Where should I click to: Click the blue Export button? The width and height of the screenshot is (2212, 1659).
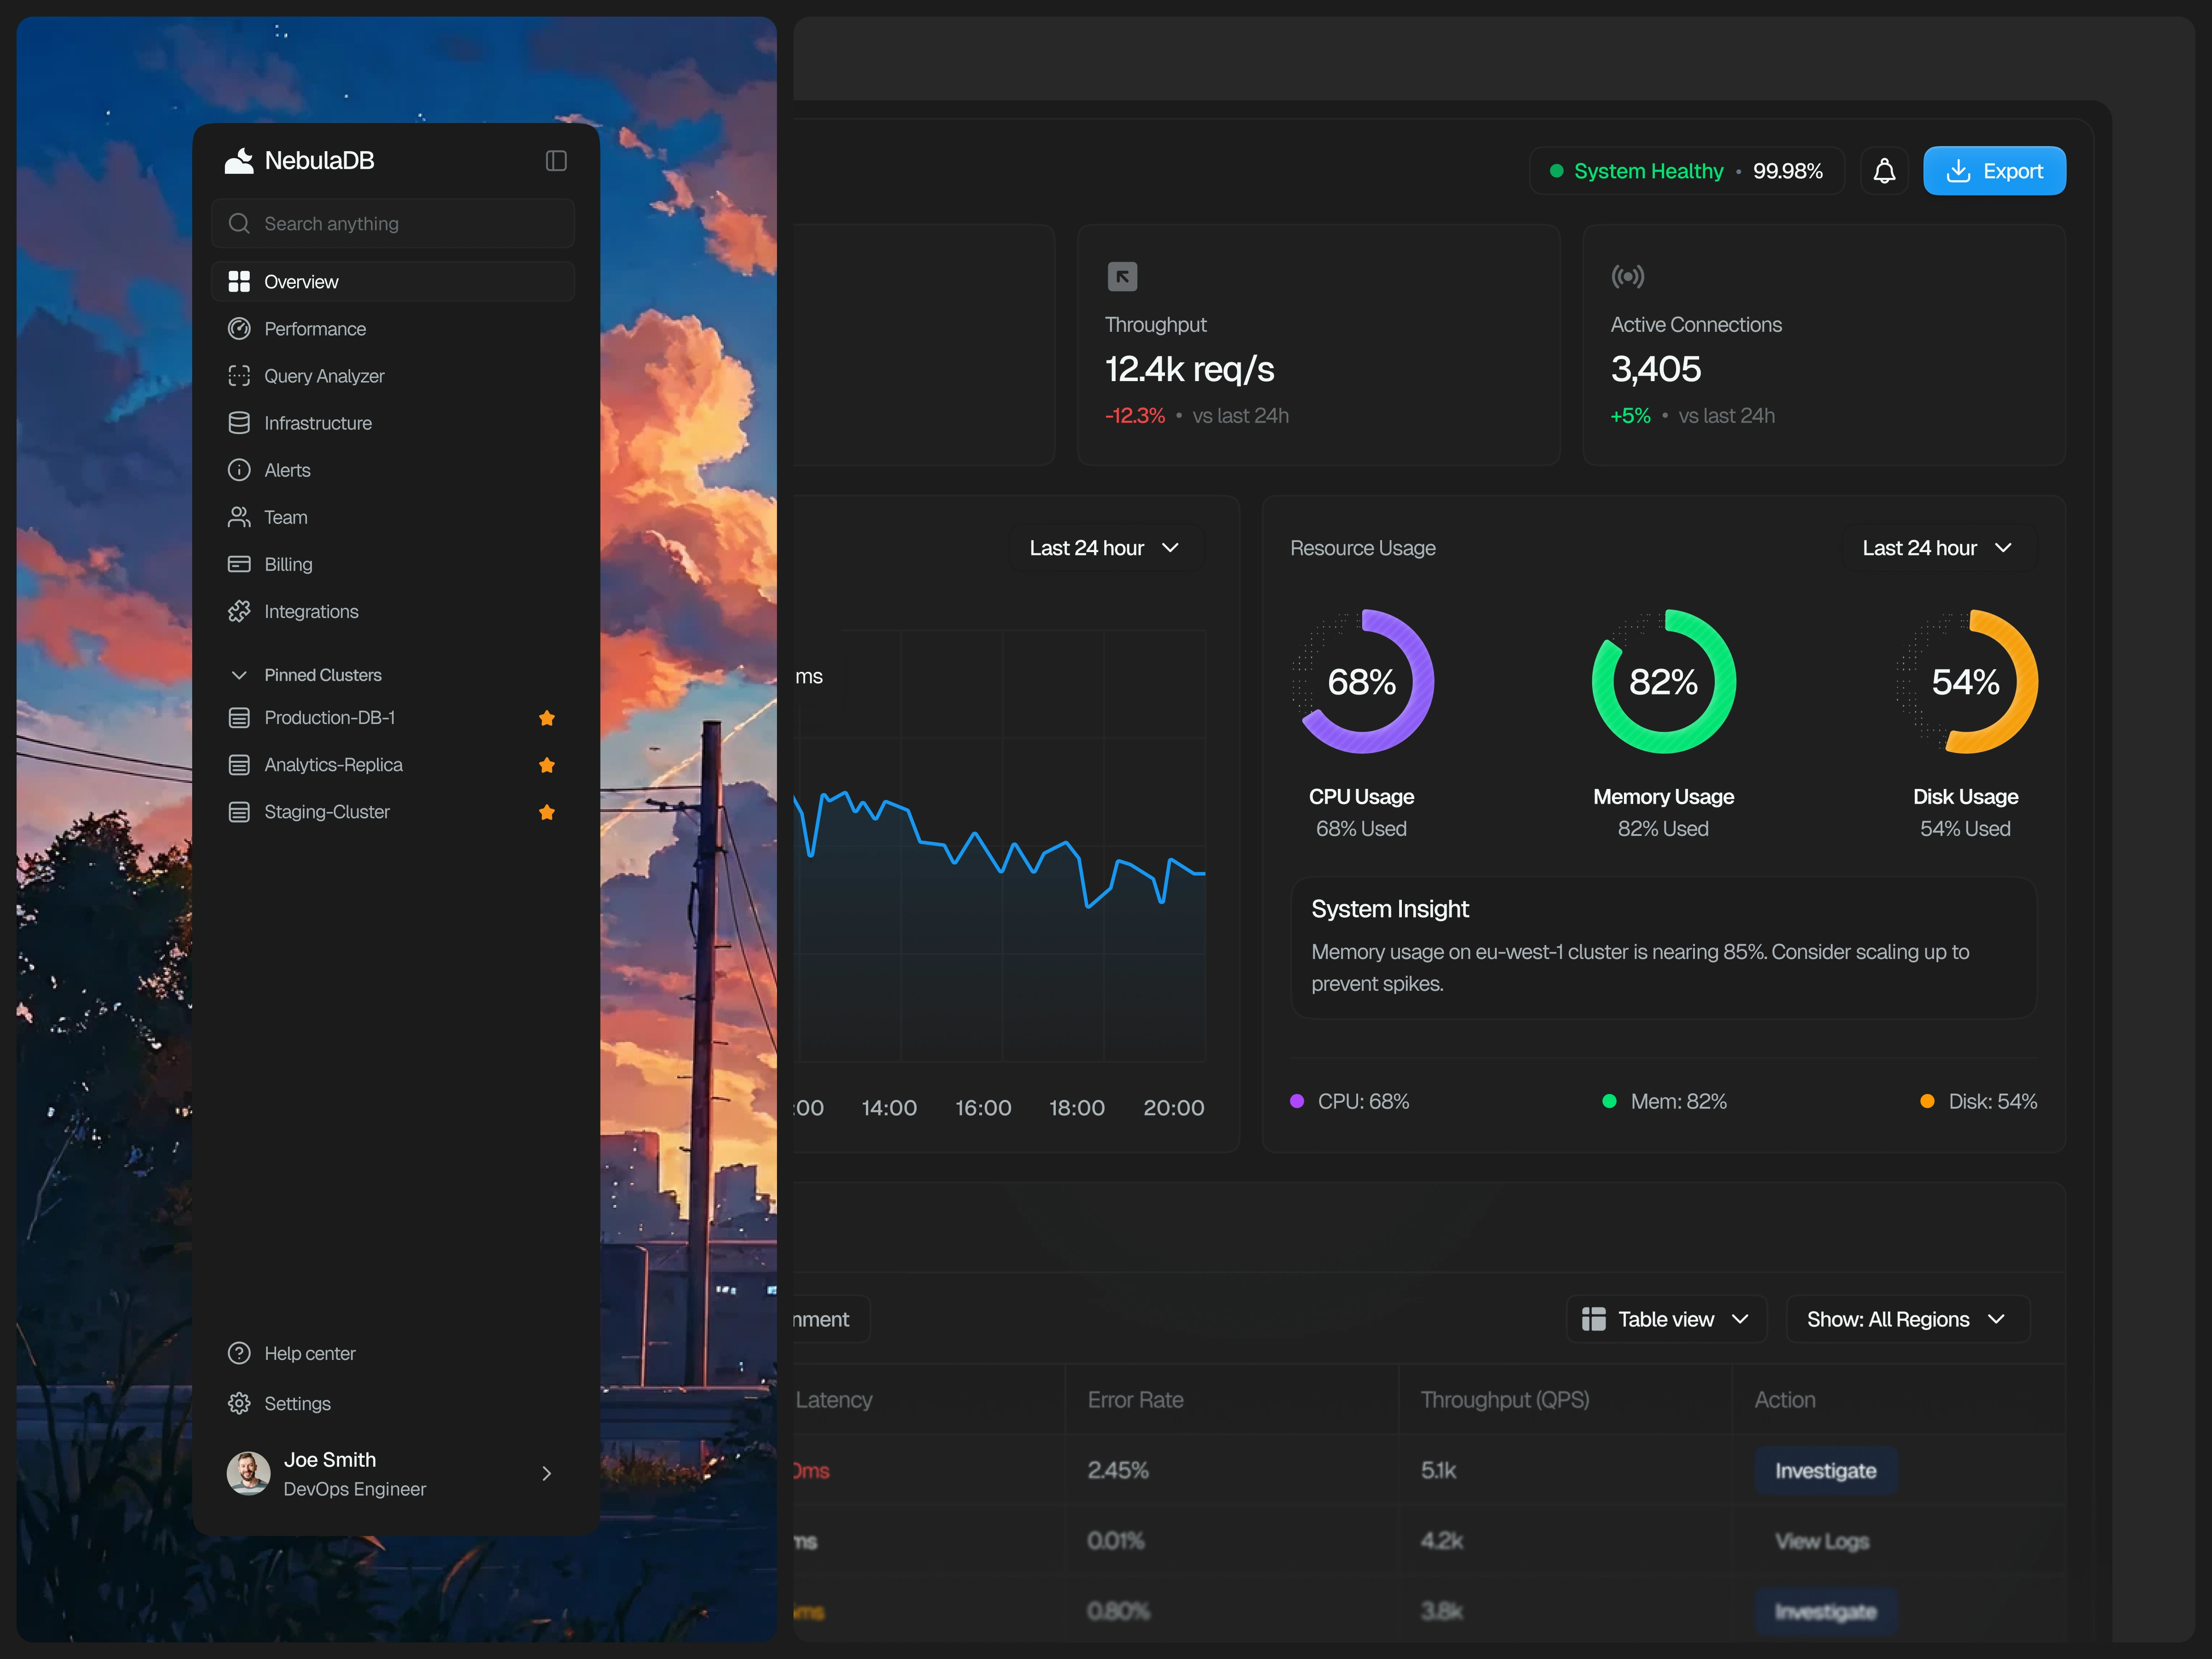[1993, 171]
